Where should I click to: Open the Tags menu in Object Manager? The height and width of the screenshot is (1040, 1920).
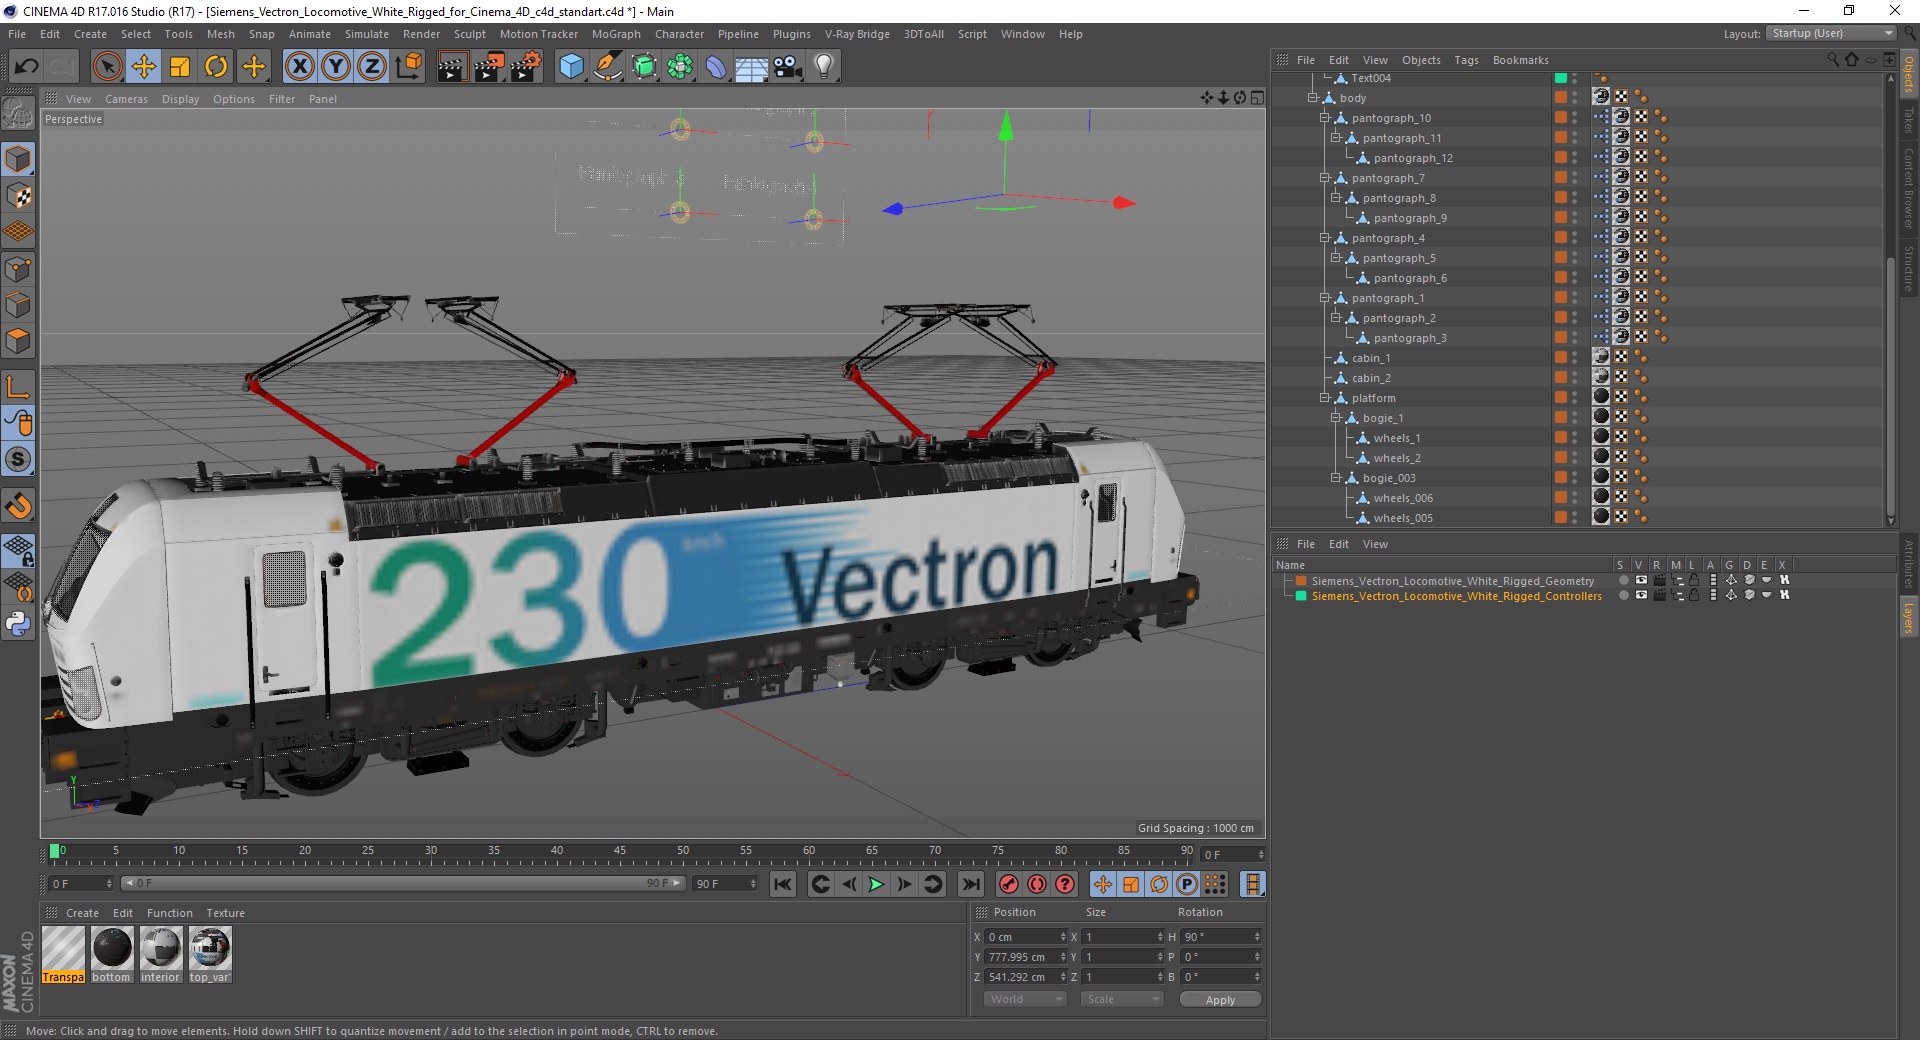pos(1466,60)
